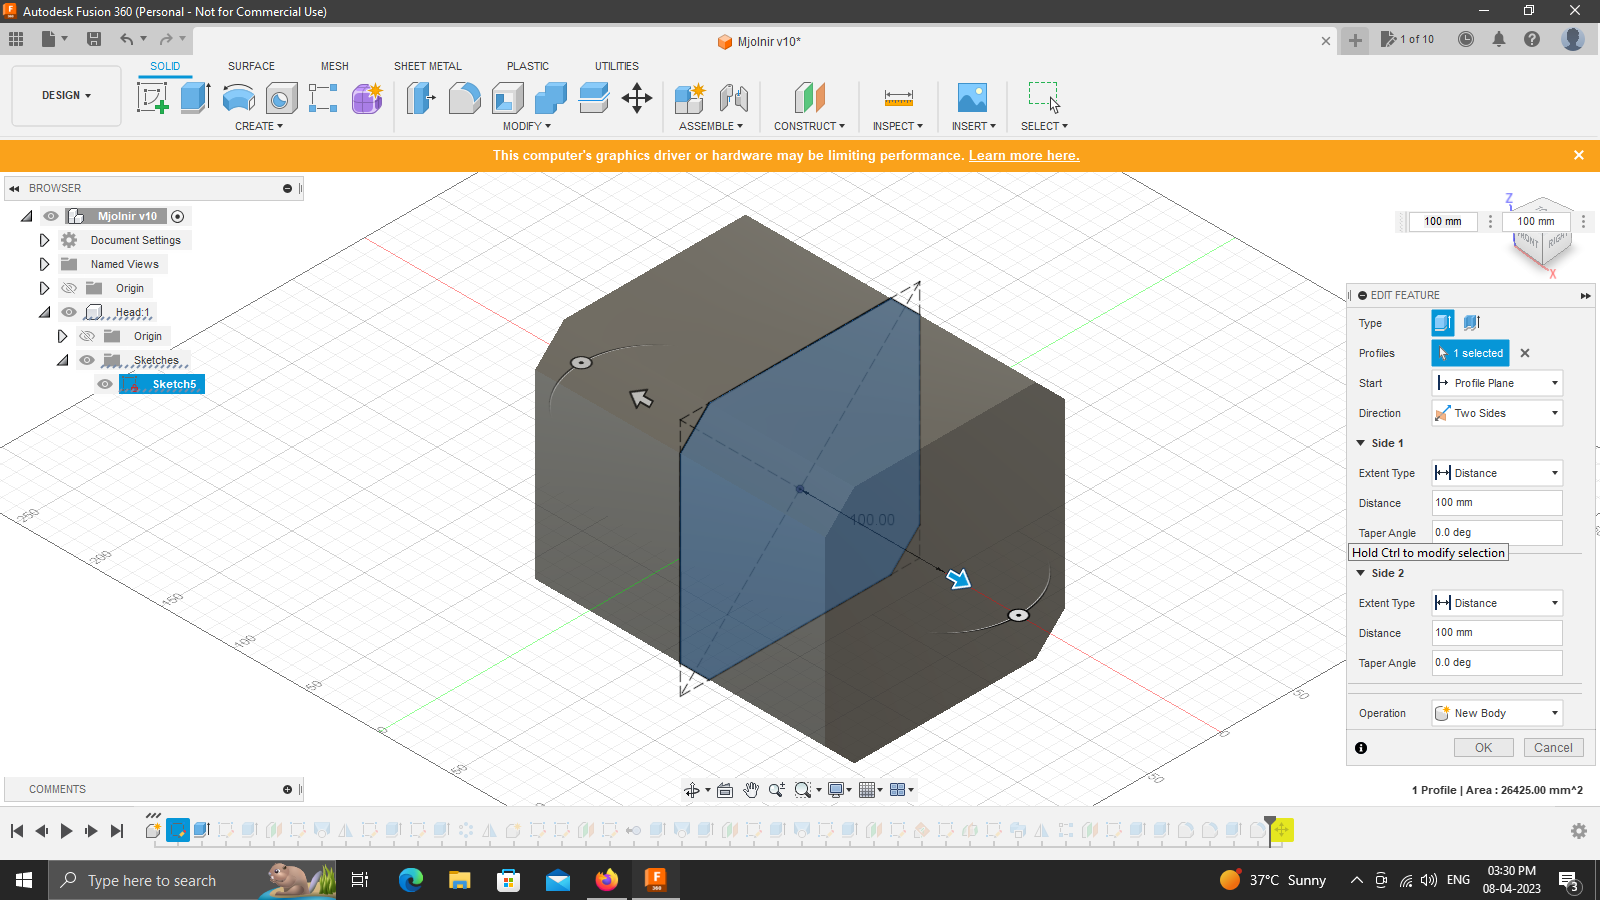The width and height of the screenshot is (1600, 900).
Task: Click the Side 1 Distance input field
Action: (x=1496, y=503)
